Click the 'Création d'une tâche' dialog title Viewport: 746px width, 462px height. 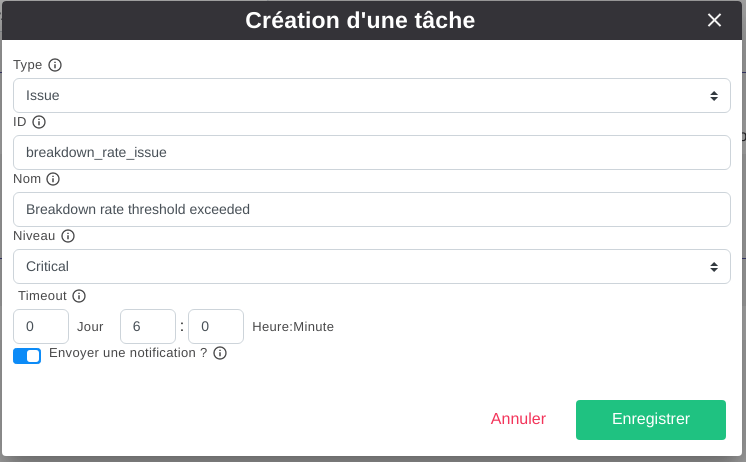pyautogui.click(x=360, y=20)
